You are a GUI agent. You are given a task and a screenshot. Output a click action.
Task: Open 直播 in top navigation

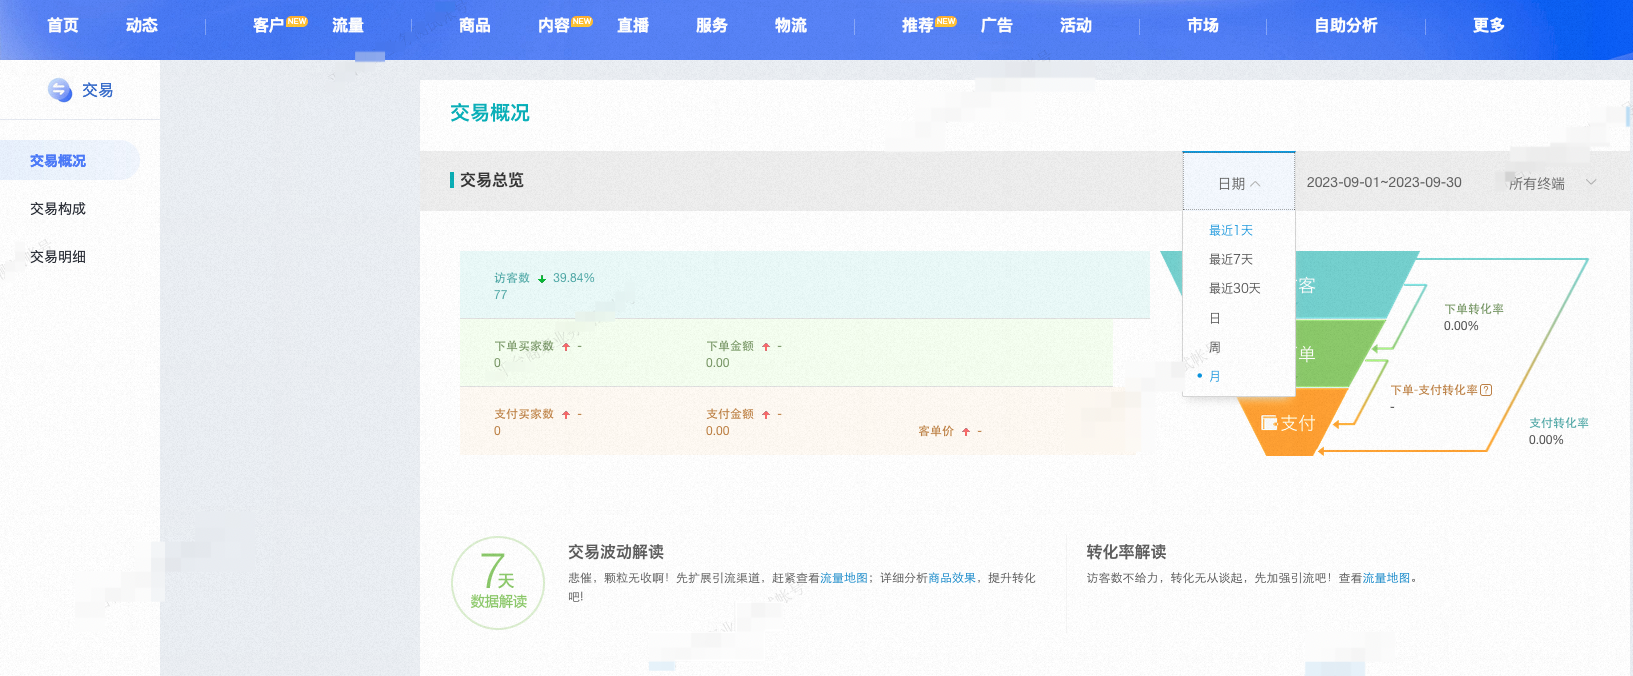coord(633,25)
